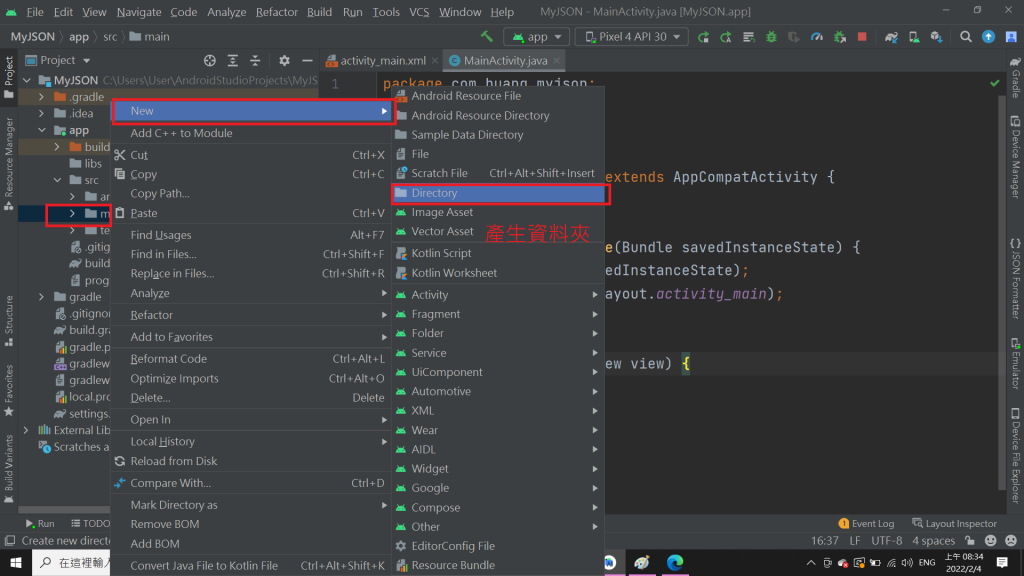Toggle read-only lock icon in status bar
1024x576 pixels.
coord(970,541)
